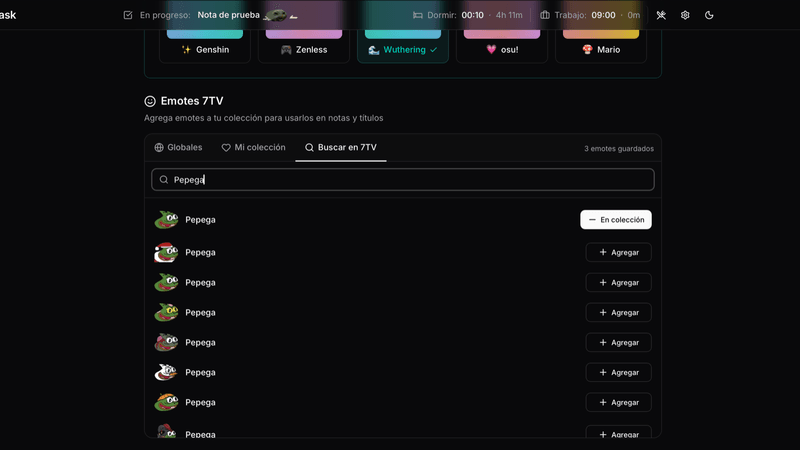This screenshot has height=450, width=800.
Task: Click the crossed tools icon in header
Action: (661, 15)
